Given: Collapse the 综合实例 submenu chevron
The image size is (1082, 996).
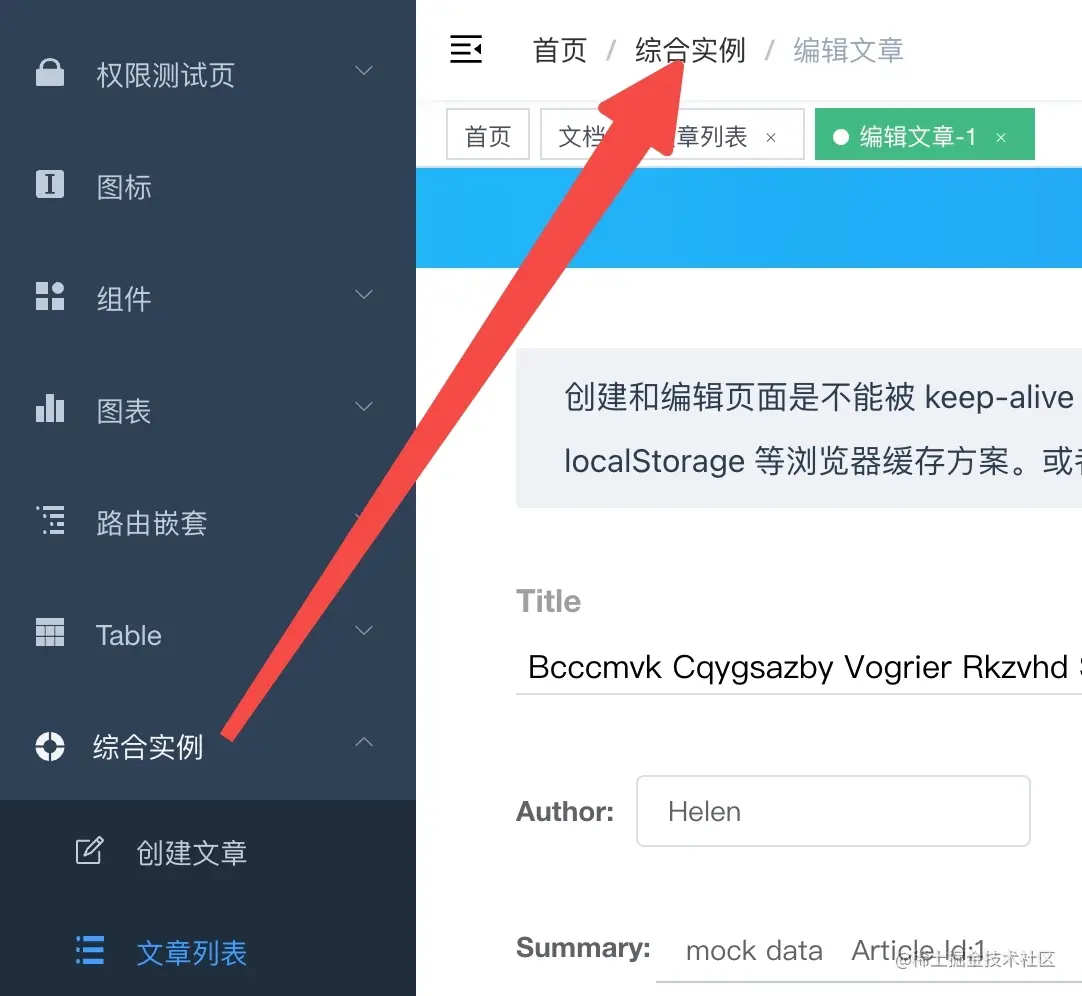Looking at the screenshot, I should click(364, 742).
